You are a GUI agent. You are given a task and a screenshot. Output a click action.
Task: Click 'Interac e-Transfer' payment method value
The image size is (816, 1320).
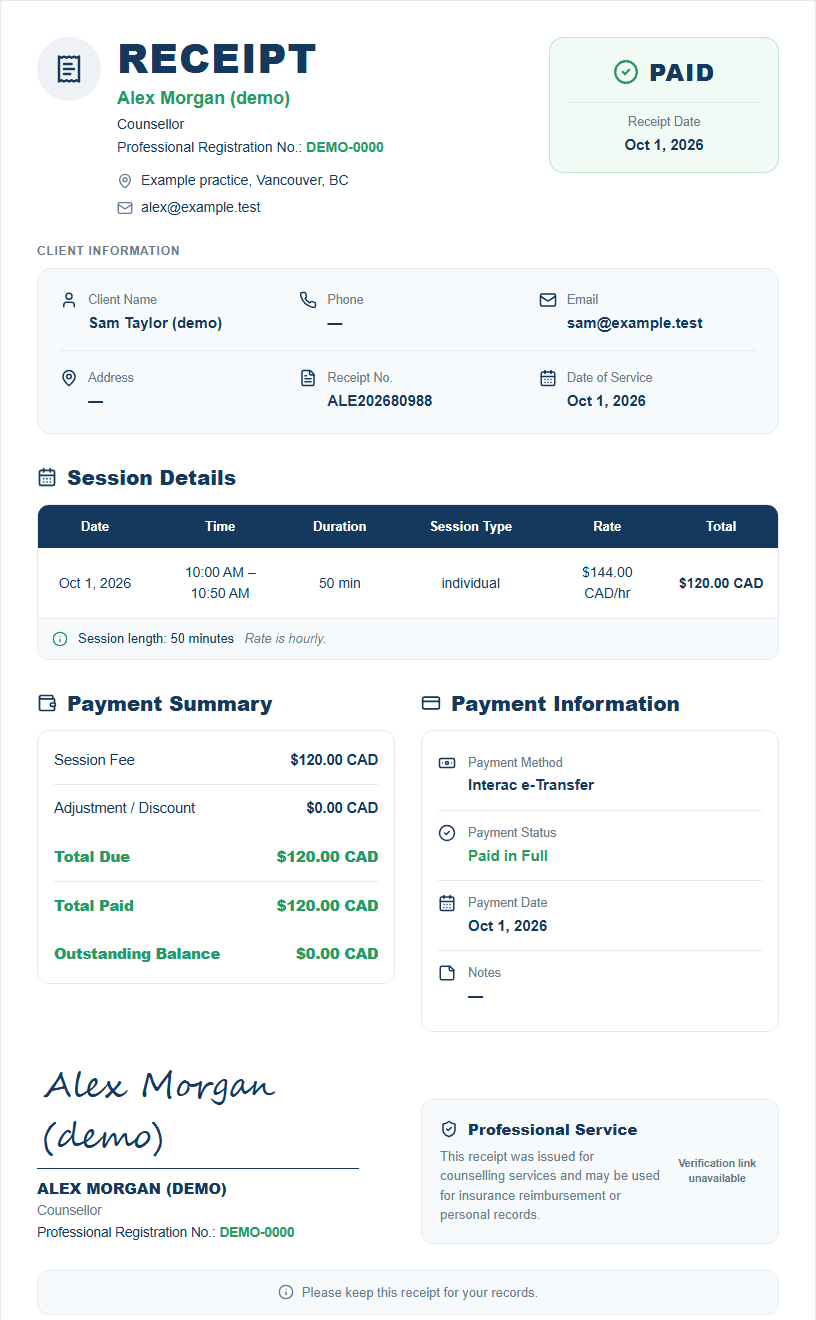531,785
